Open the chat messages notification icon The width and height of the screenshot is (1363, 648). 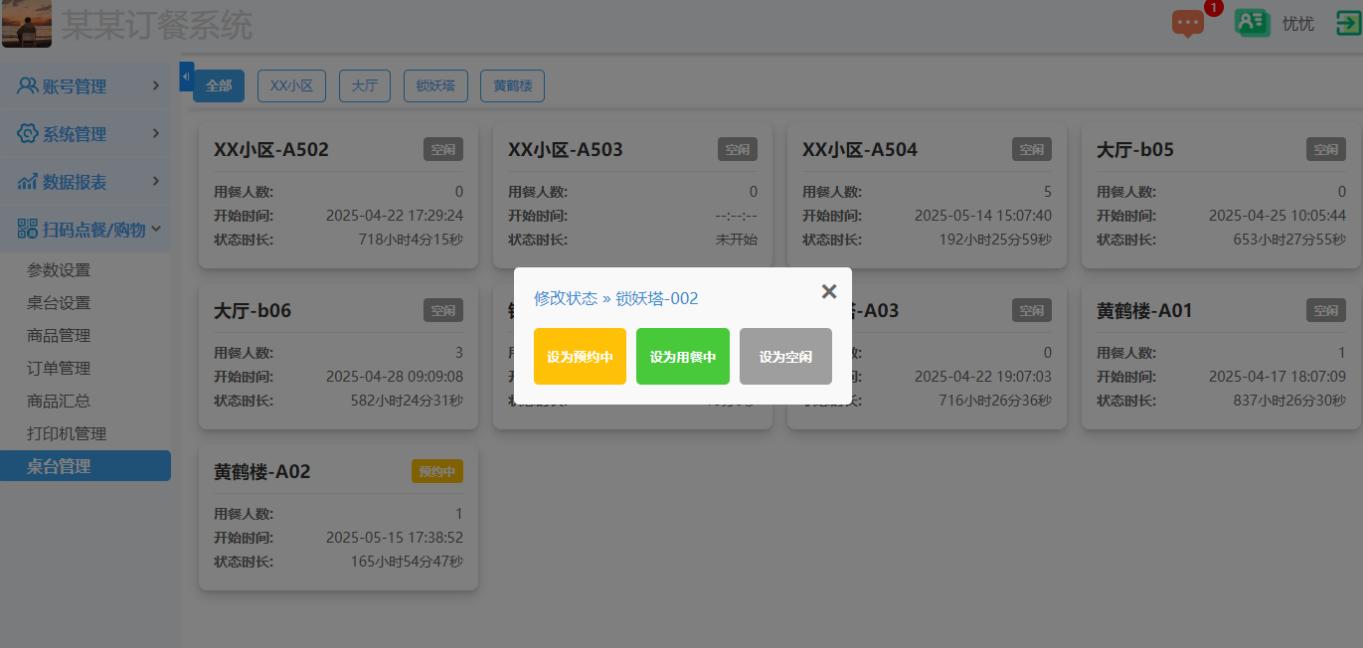tap(1188, 23)
